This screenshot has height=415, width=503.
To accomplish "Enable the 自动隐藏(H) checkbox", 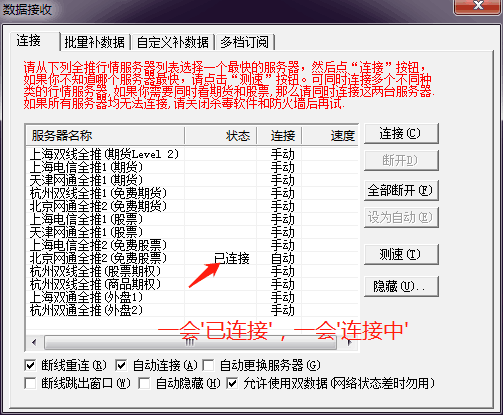I will (144, 383).
